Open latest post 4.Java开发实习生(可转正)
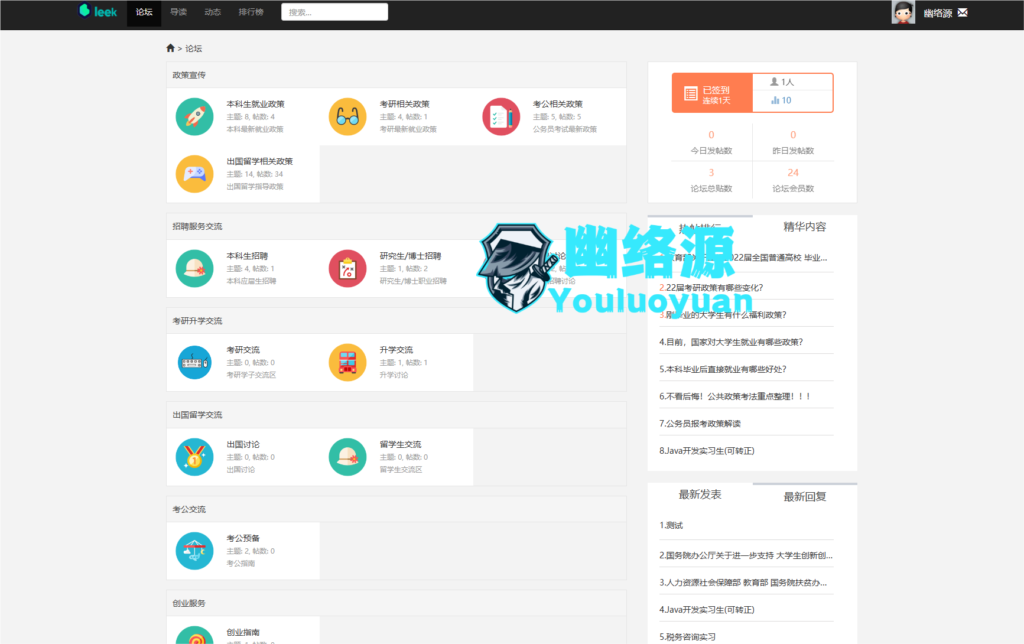The height and width of the screenshot is (644, 1024). [707, 610]
